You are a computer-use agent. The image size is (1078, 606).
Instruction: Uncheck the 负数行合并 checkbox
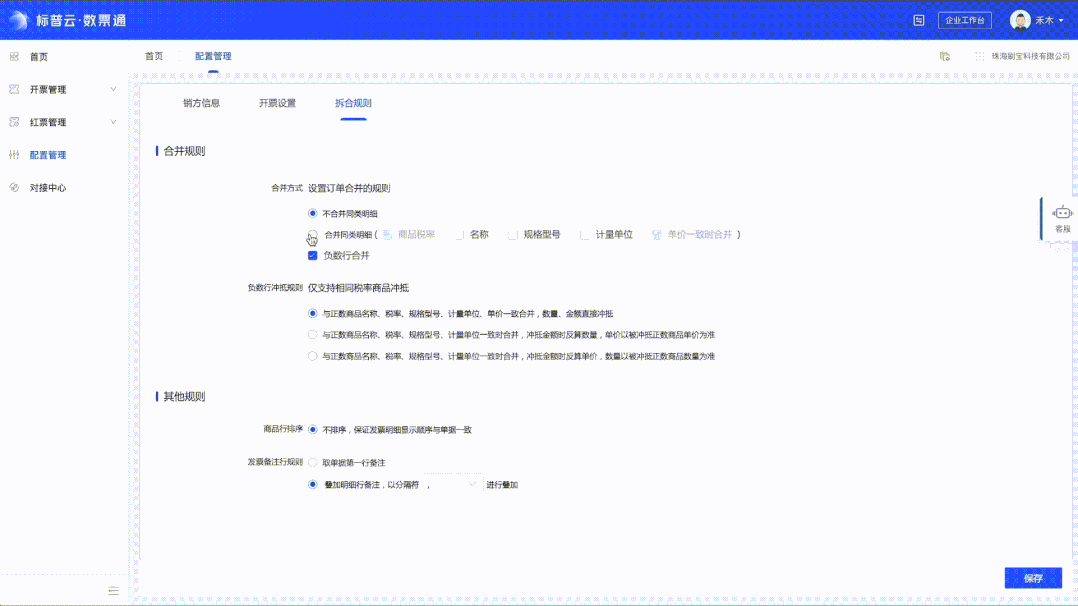pyautogui.click(x=313, y=255)
